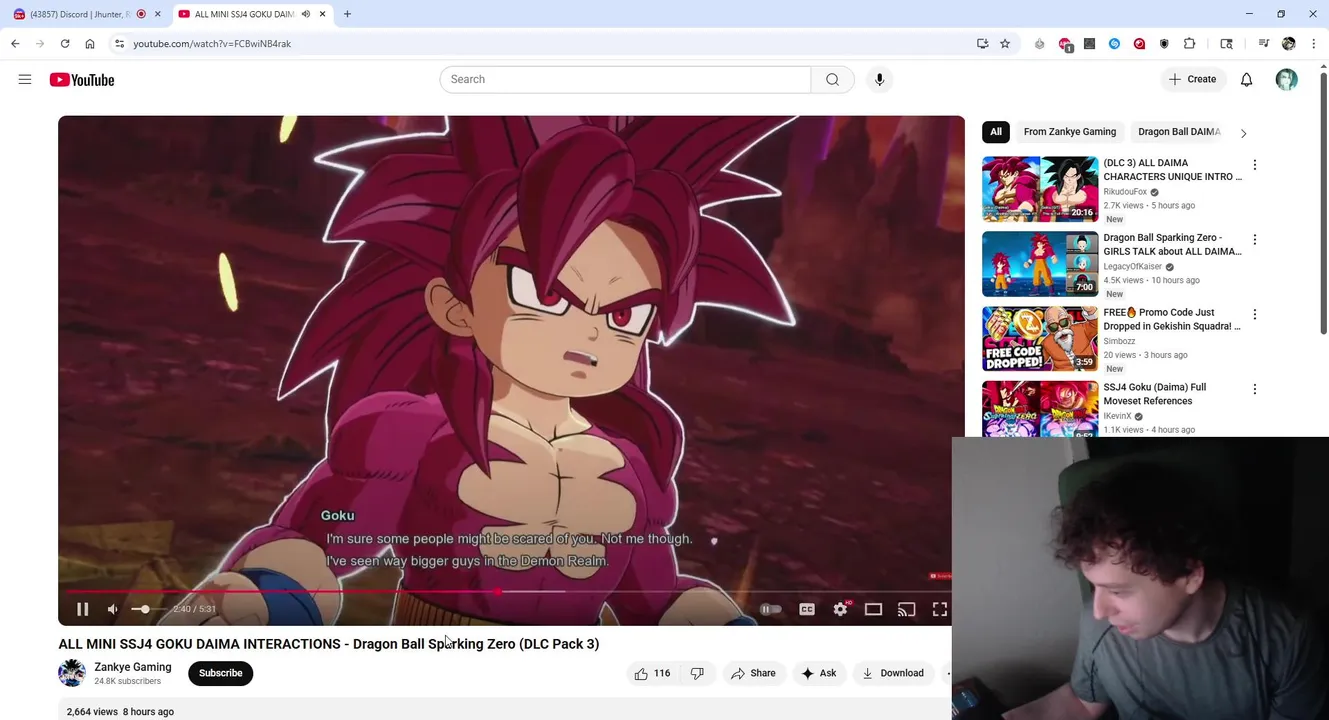Reload the current page
Image resolution: width=1329 pixels, height=720 pixels.
tap(65, 44)
